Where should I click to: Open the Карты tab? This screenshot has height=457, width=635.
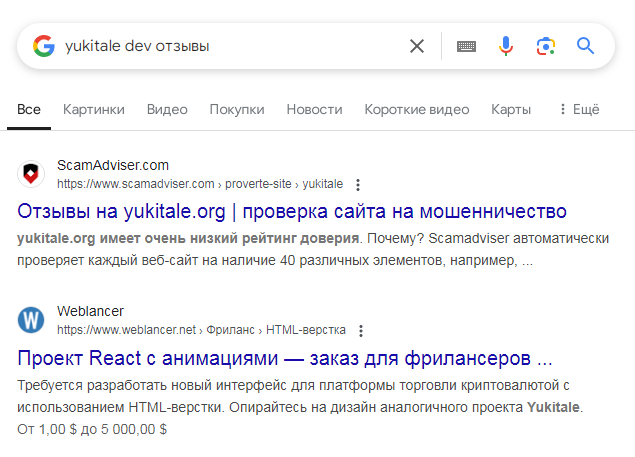tap(511, 109)
